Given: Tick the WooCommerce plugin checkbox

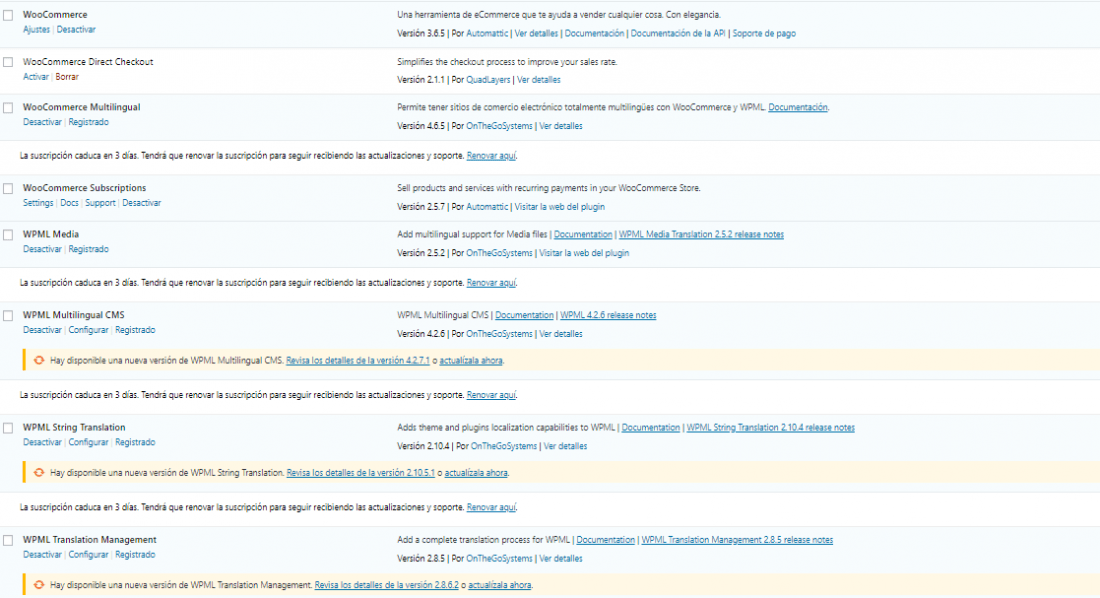Looking at the screenshot, I should point(8,15).
